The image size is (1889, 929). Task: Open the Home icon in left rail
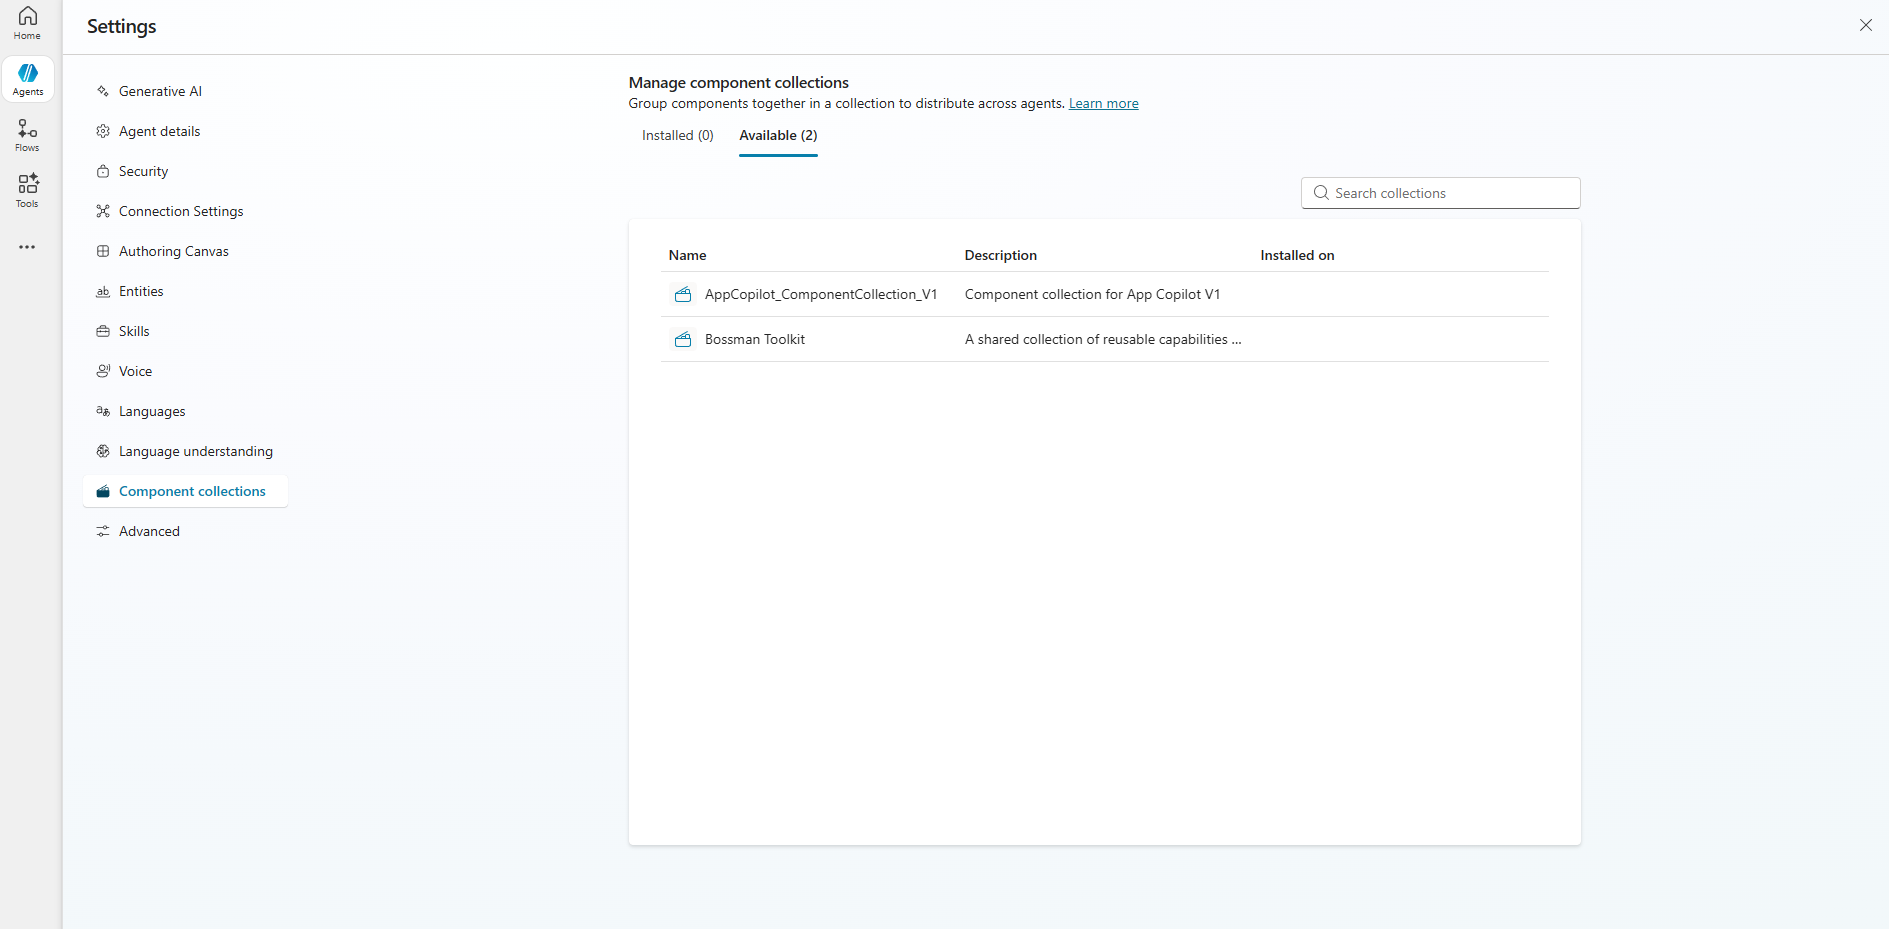point(27,22)
